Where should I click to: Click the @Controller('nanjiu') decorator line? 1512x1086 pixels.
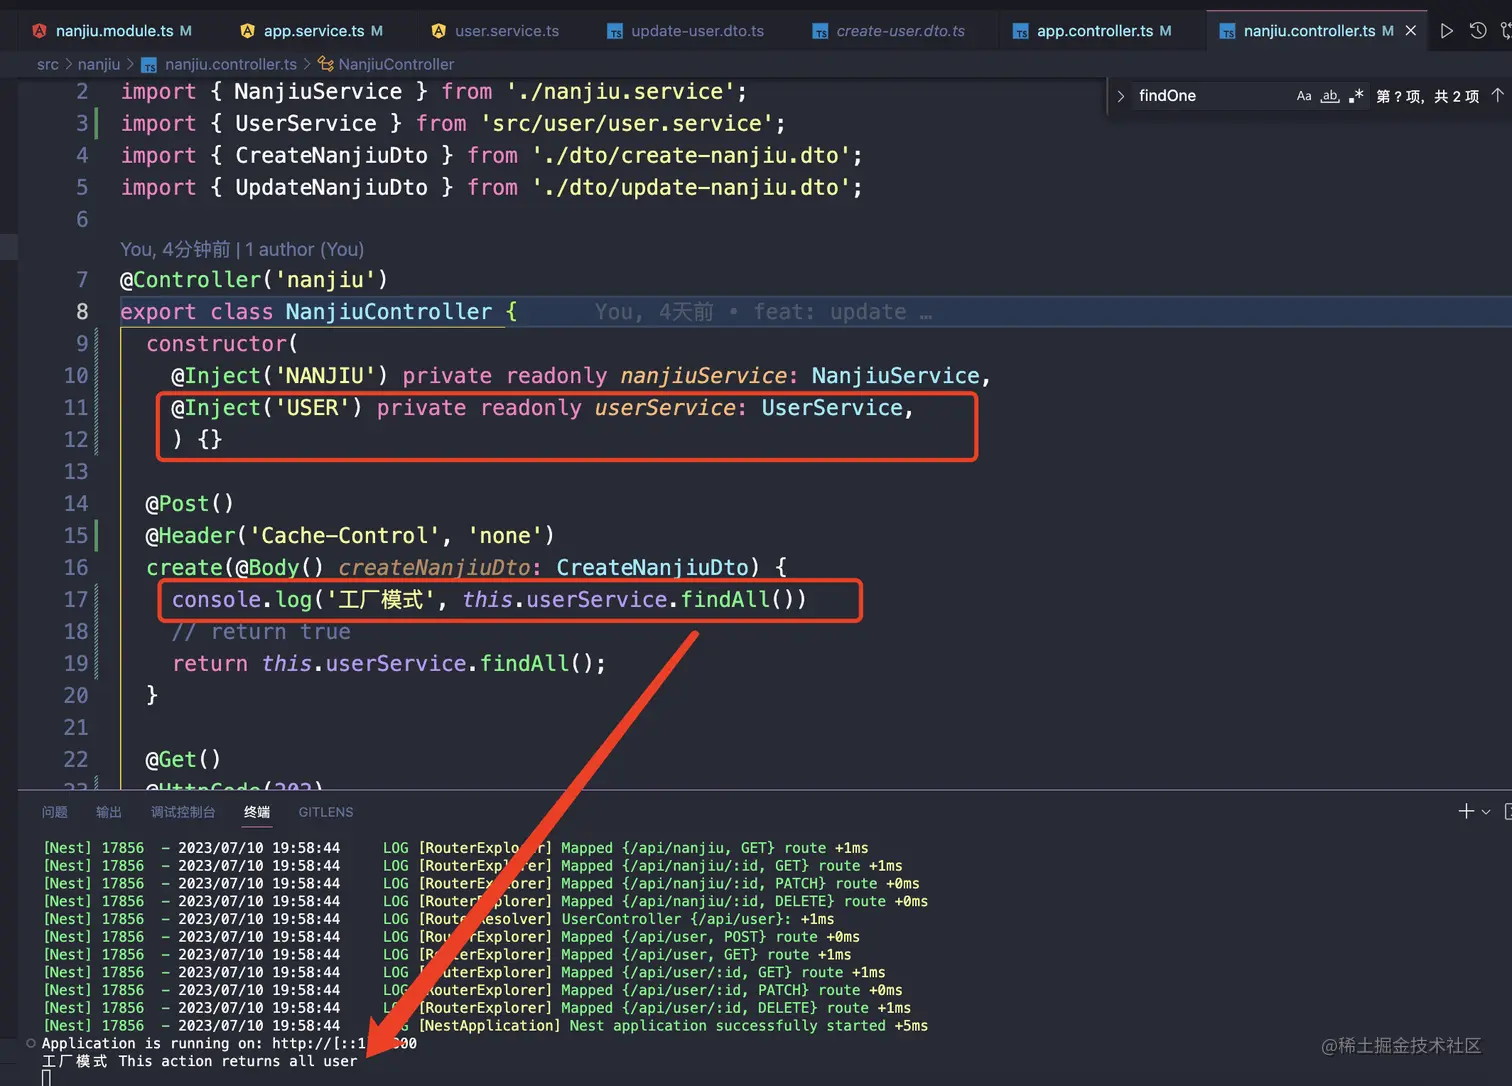click(254, 280)
